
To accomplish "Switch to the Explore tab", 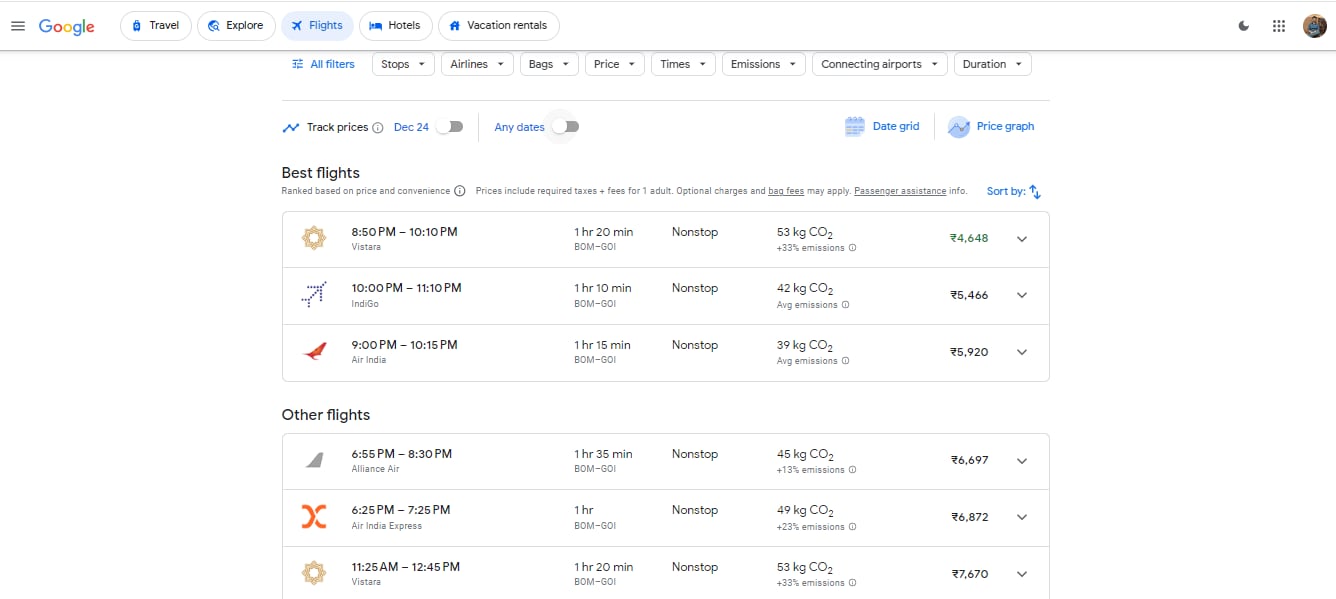I will click(x=236, y=26).
